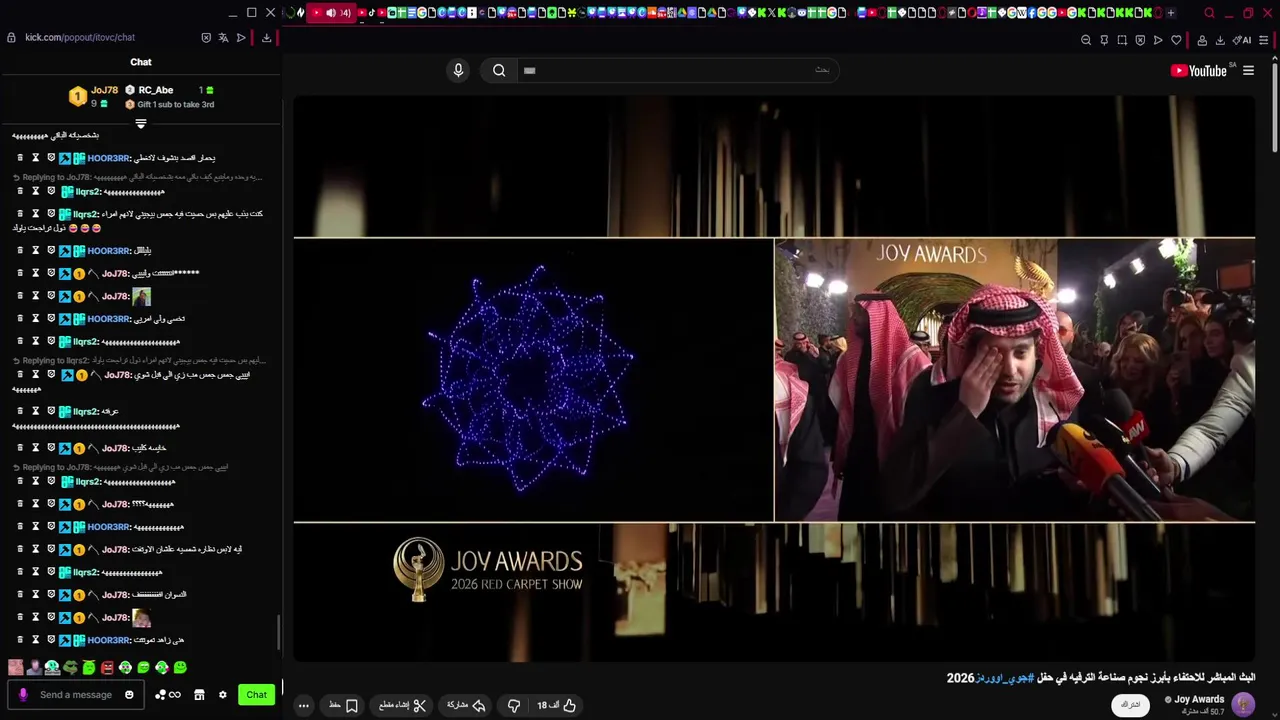Open the shop storefront icon
The height and width of the screenshot is (720, 1280).
point(199,695)
